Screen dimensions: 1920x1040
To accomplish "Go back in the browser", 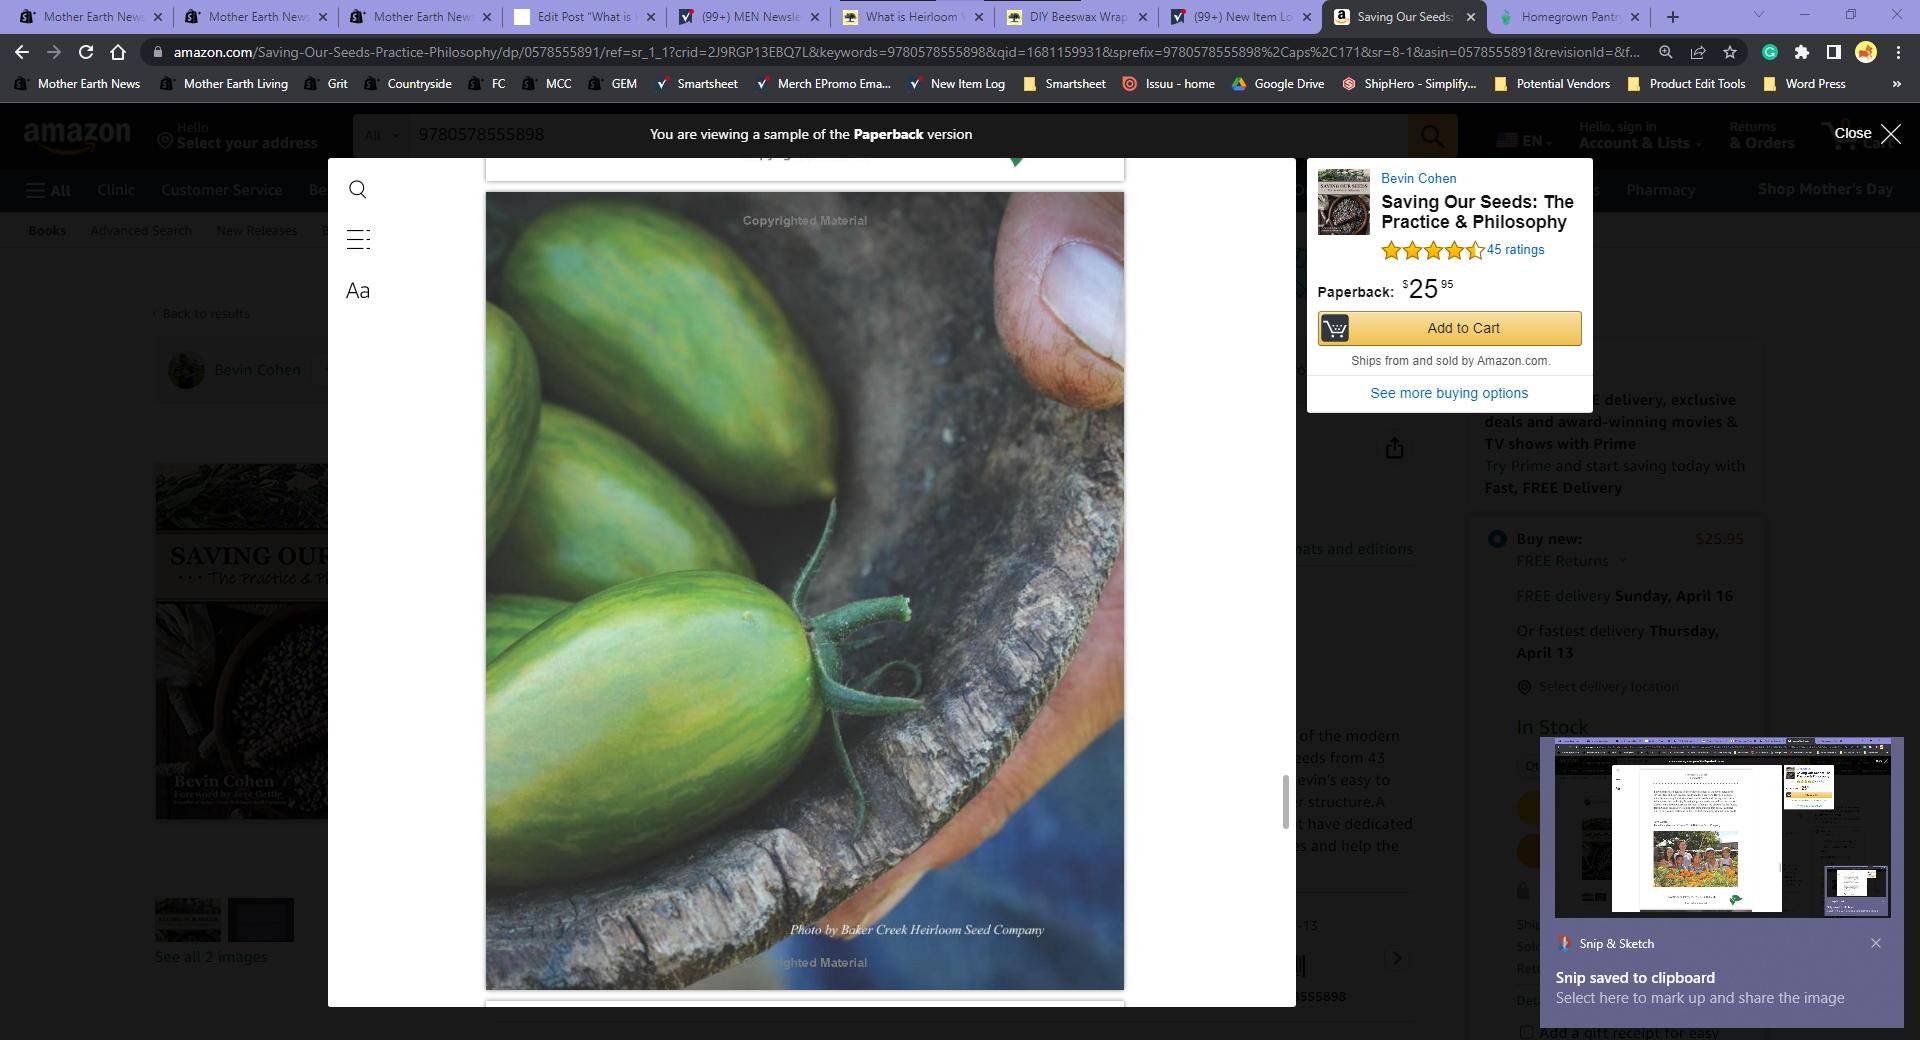I will pos(22,52).
